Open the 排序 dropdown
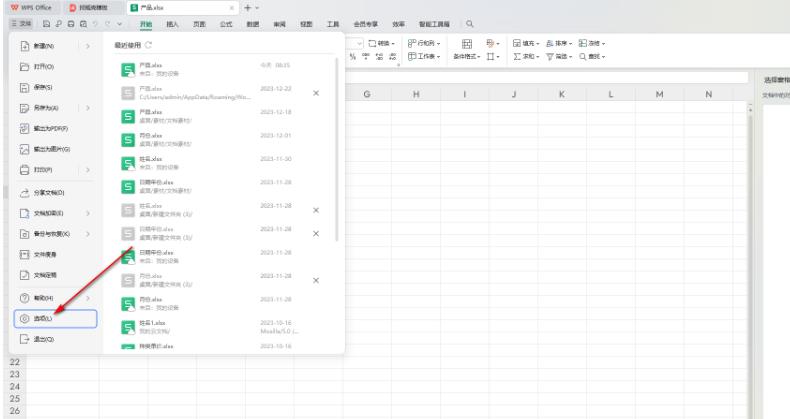Image resolution: width=790 pixels, height=419 pixels. (559, 43)
